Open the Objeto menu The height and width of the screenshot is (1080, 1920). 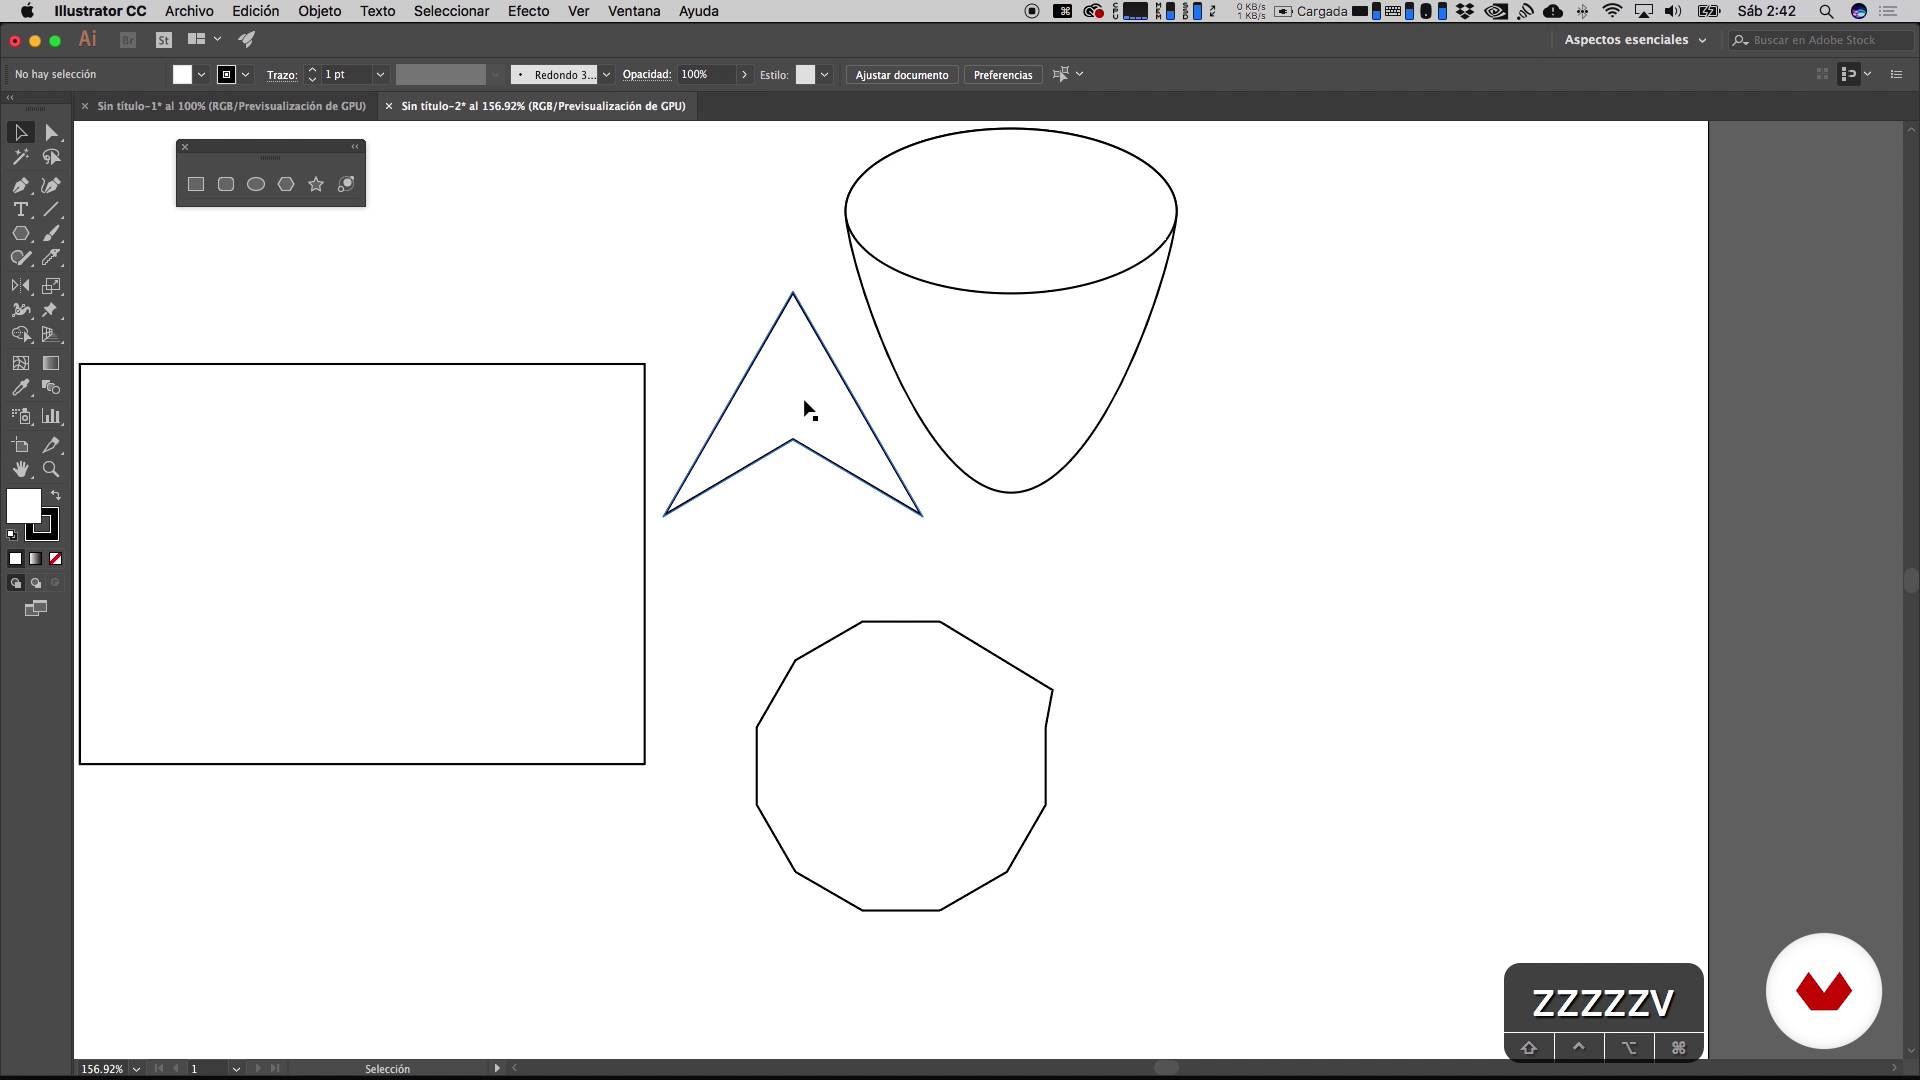tap(319, 11)
